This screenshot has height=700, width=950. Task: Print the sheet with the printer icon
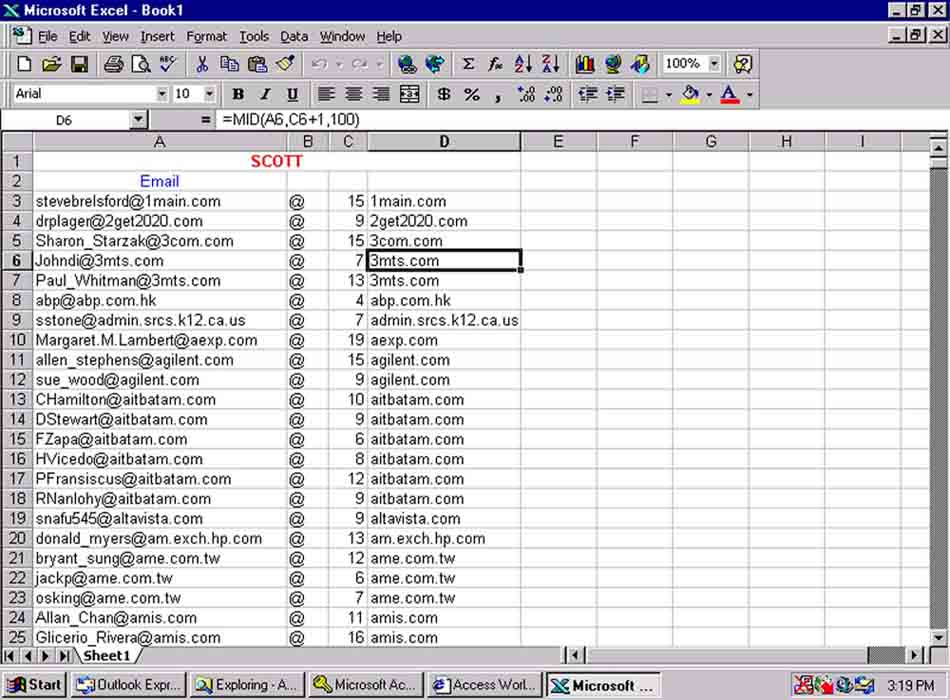click(x=113, y=64)
